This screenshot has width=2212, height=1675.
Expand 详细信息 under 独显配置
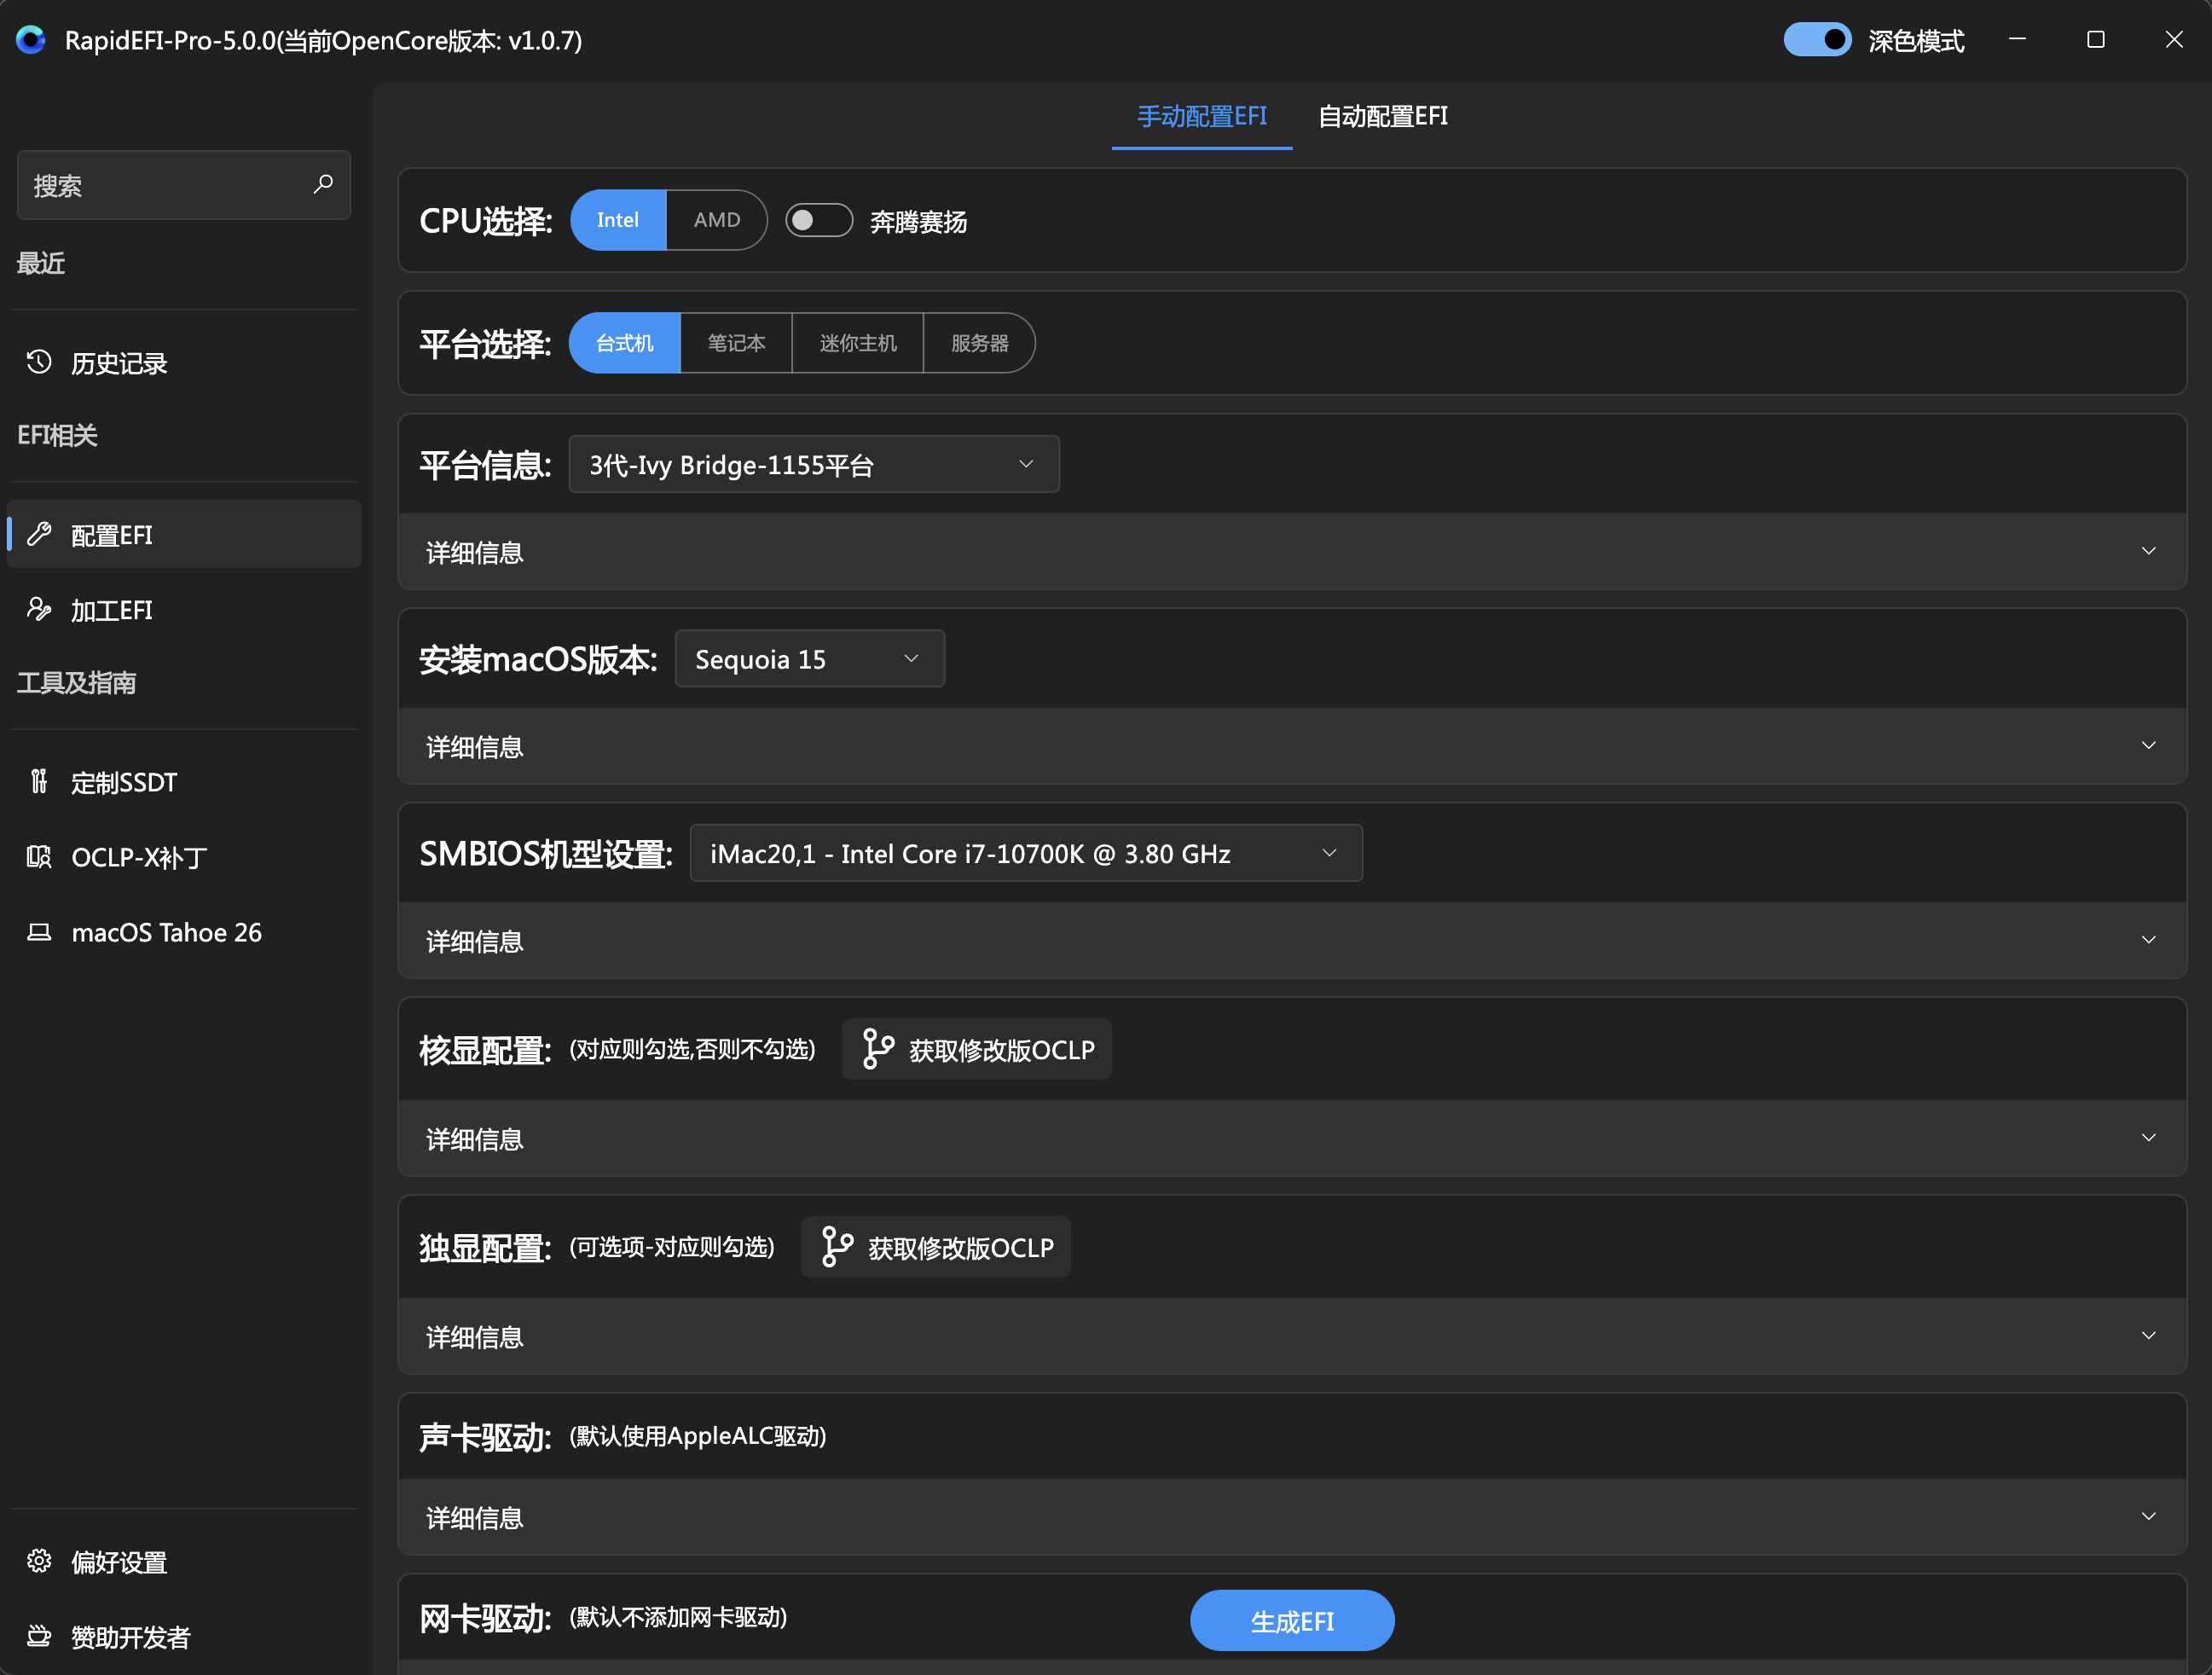(1292, 1336)
